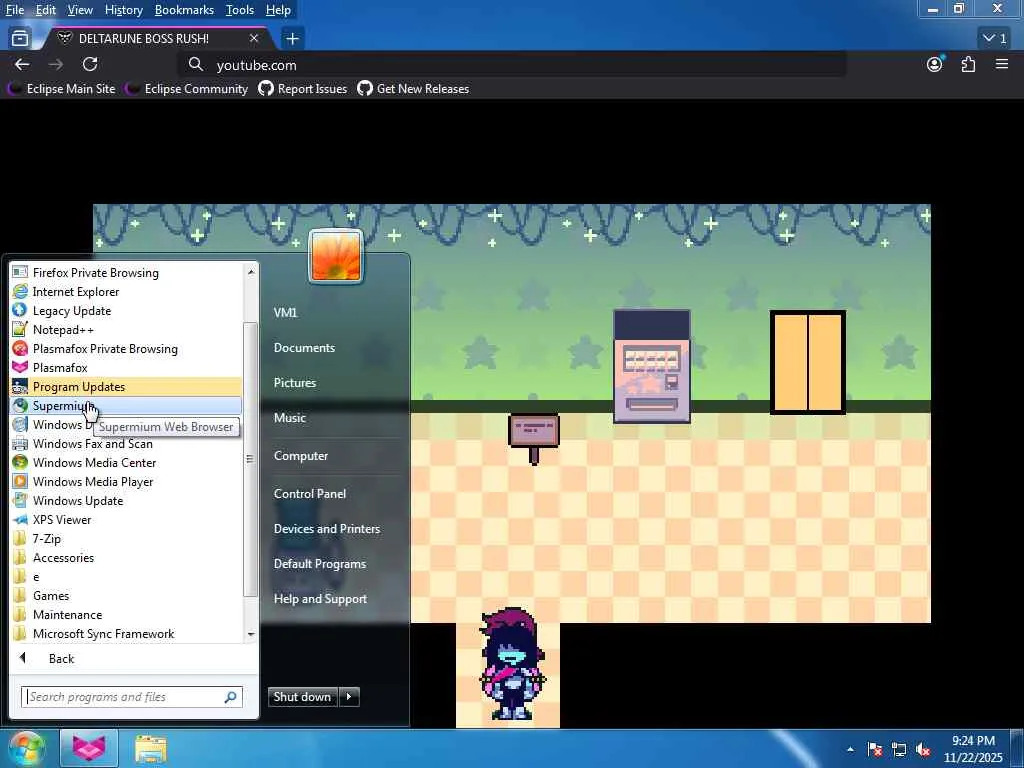The width and height of the screenshot is (1024, 768).
Task: Launch Notepad++ from program list
Action: point(126,330)
